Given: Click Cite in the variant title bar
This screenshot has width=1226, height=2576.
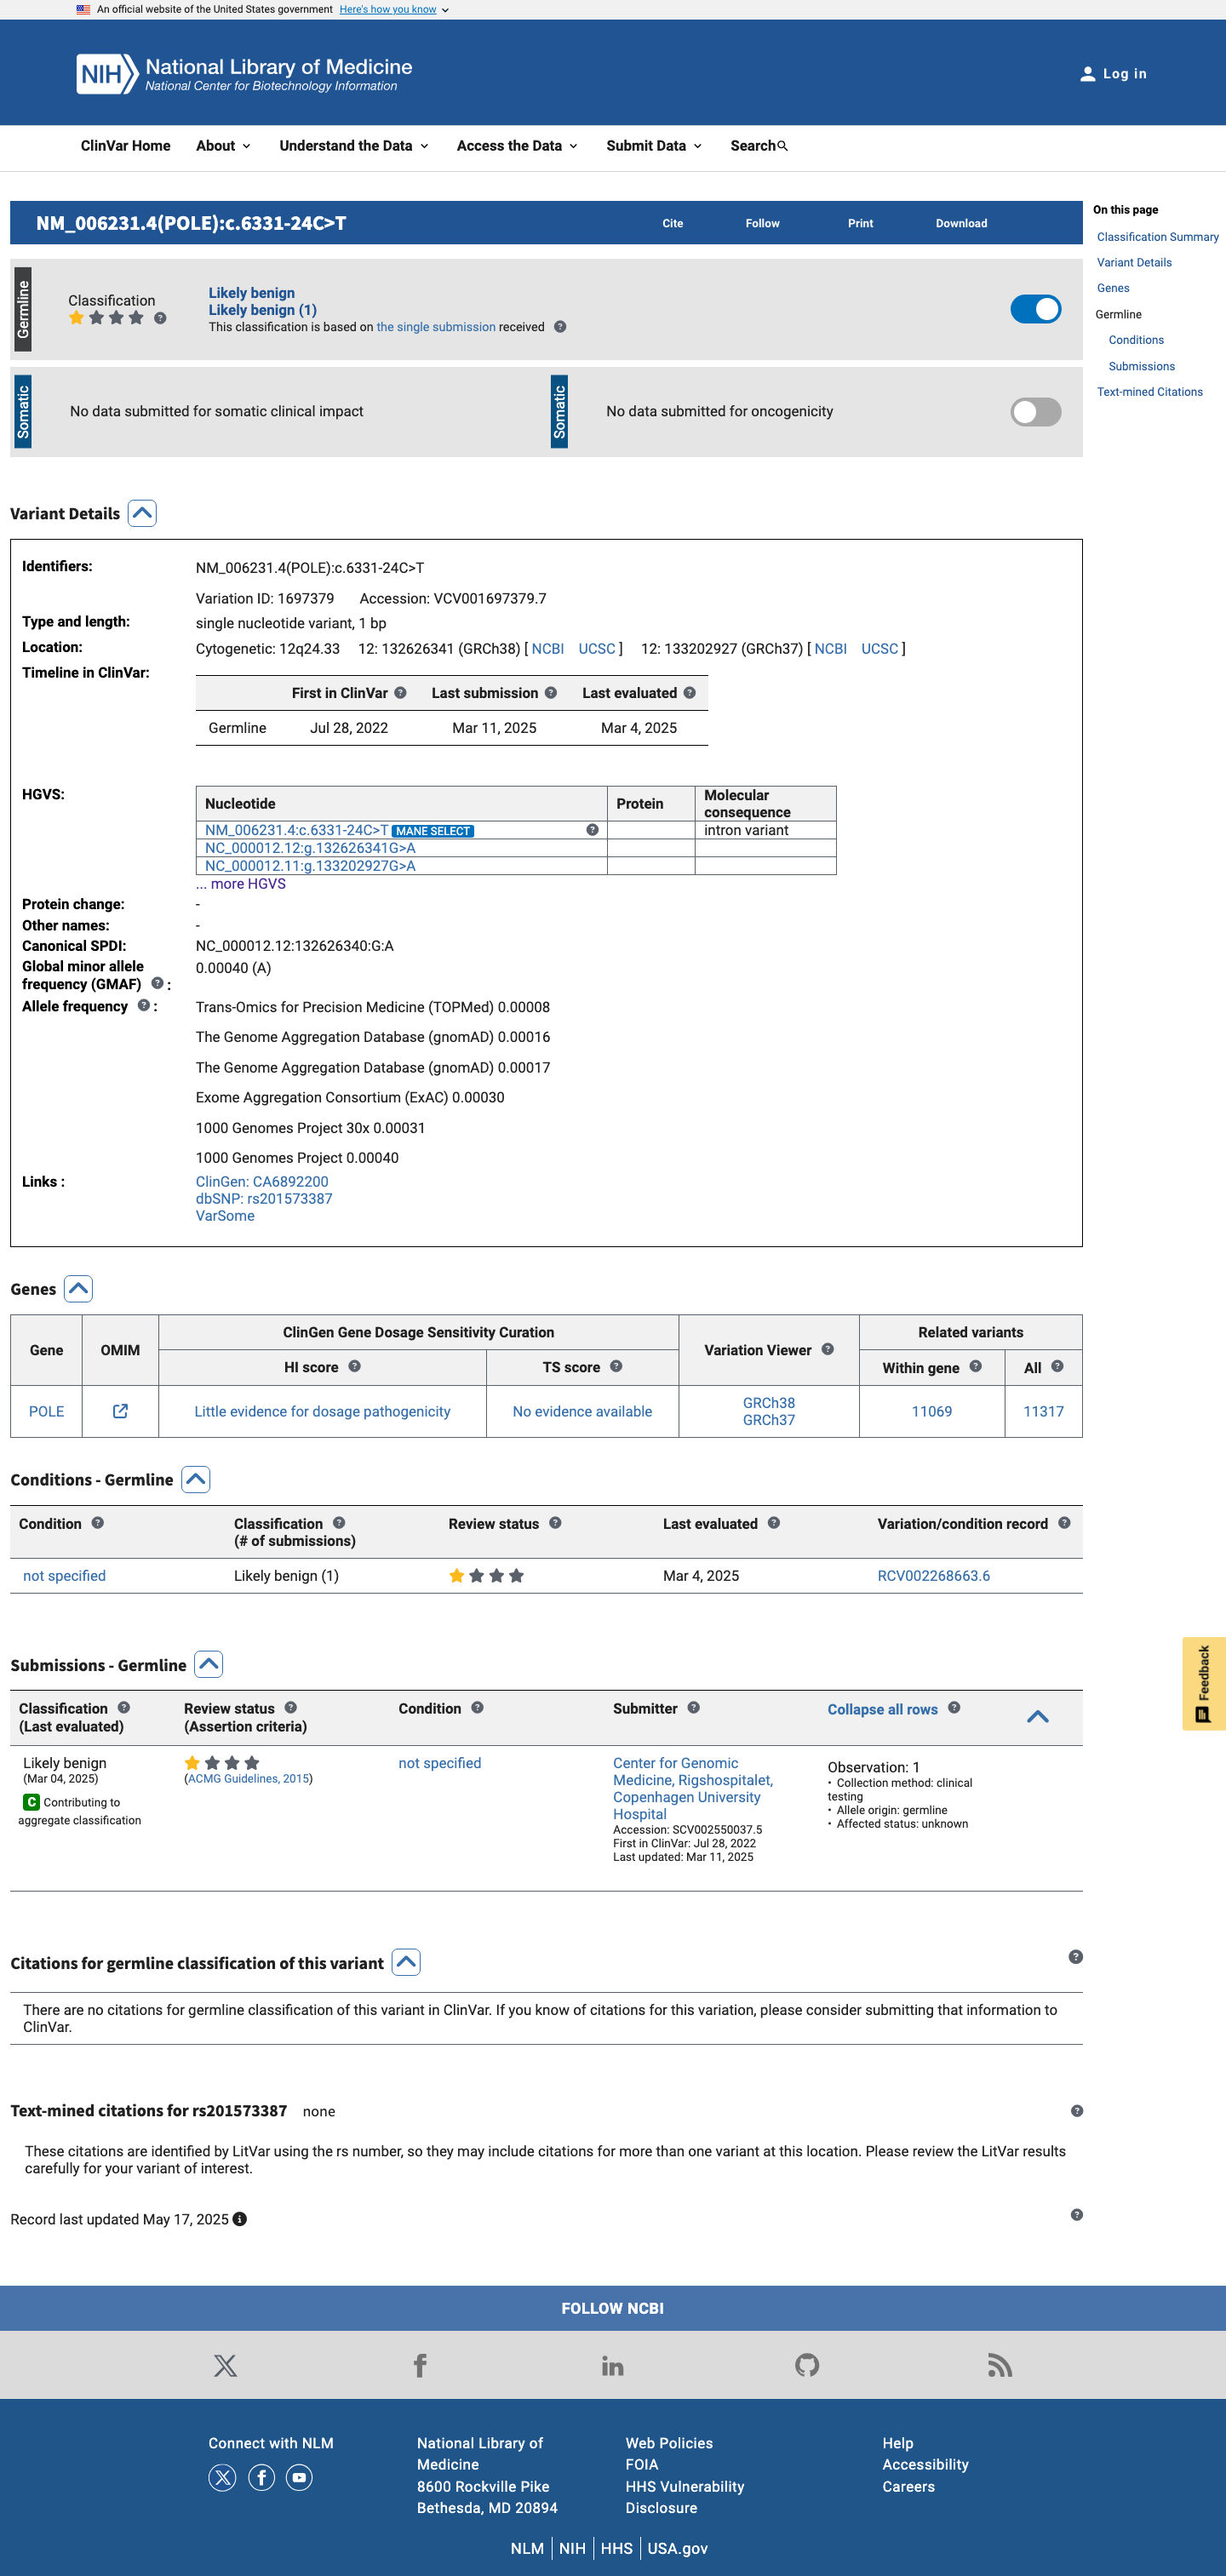Looking at the screenshot, I should pyautogui.click(x=673, y=223).
